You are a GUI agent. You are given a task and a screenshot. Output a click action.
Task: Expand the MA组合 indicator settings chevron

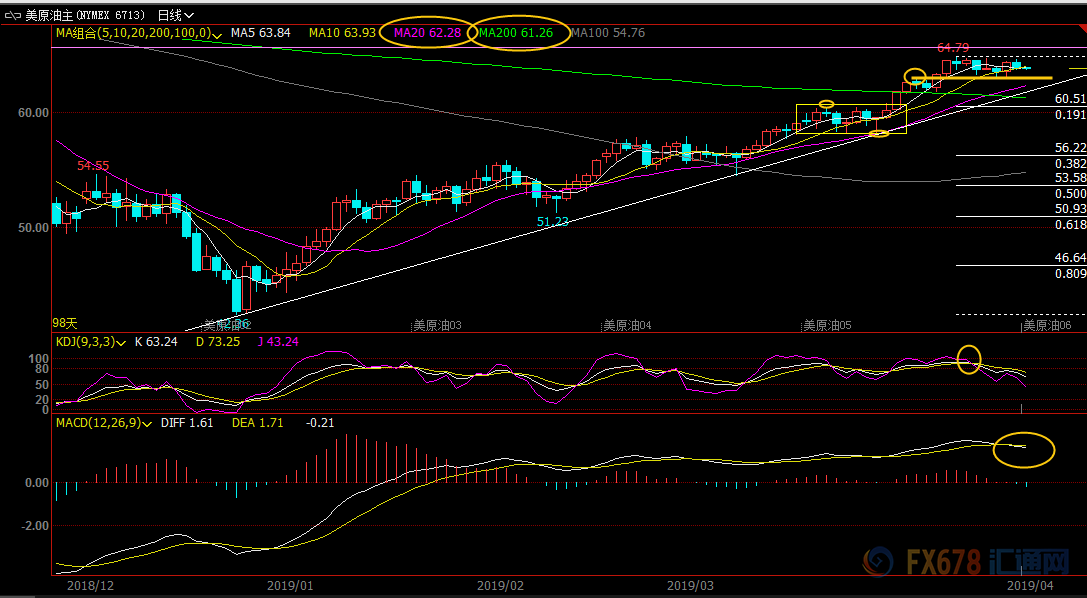coord(218,34)
